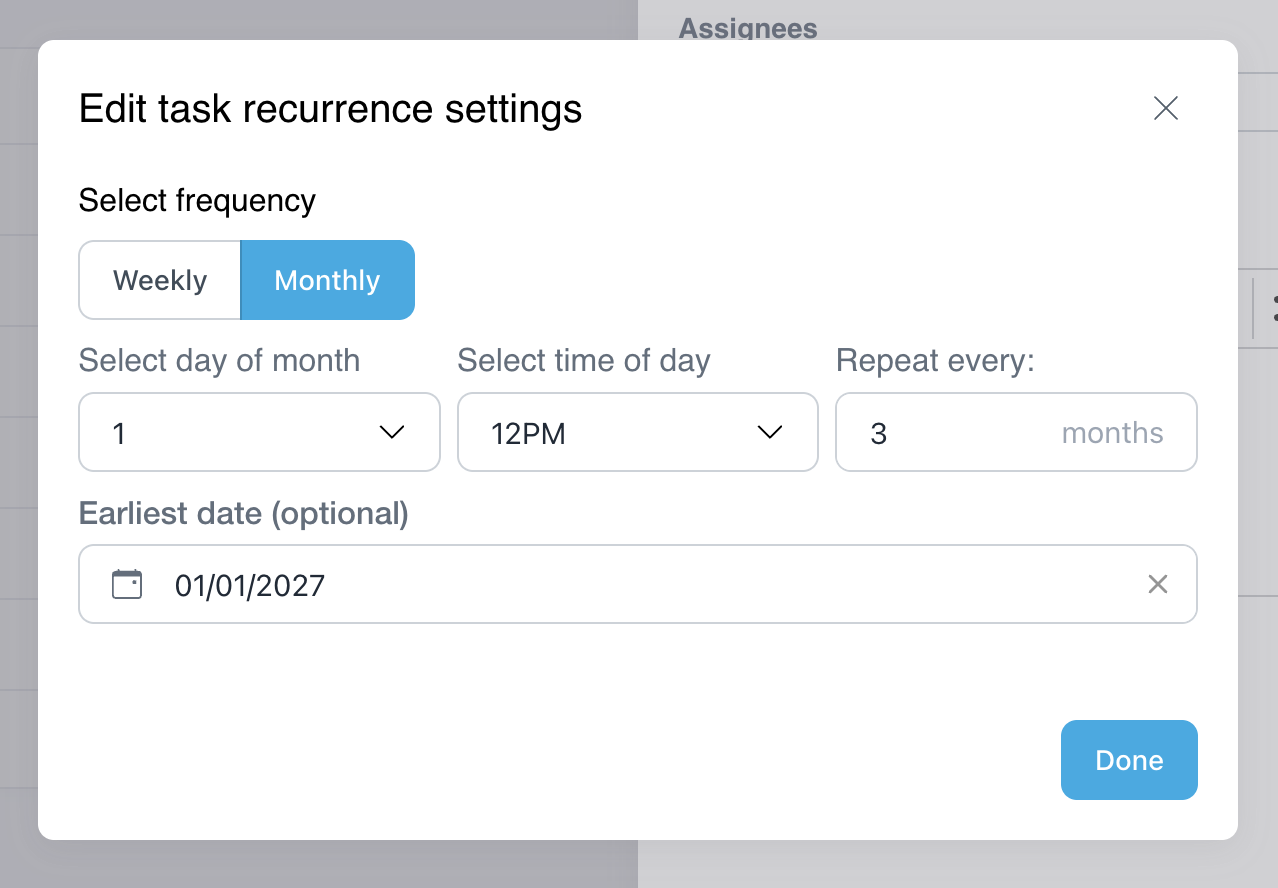Click the Earliest date (optional) label

tap(244, 513)
